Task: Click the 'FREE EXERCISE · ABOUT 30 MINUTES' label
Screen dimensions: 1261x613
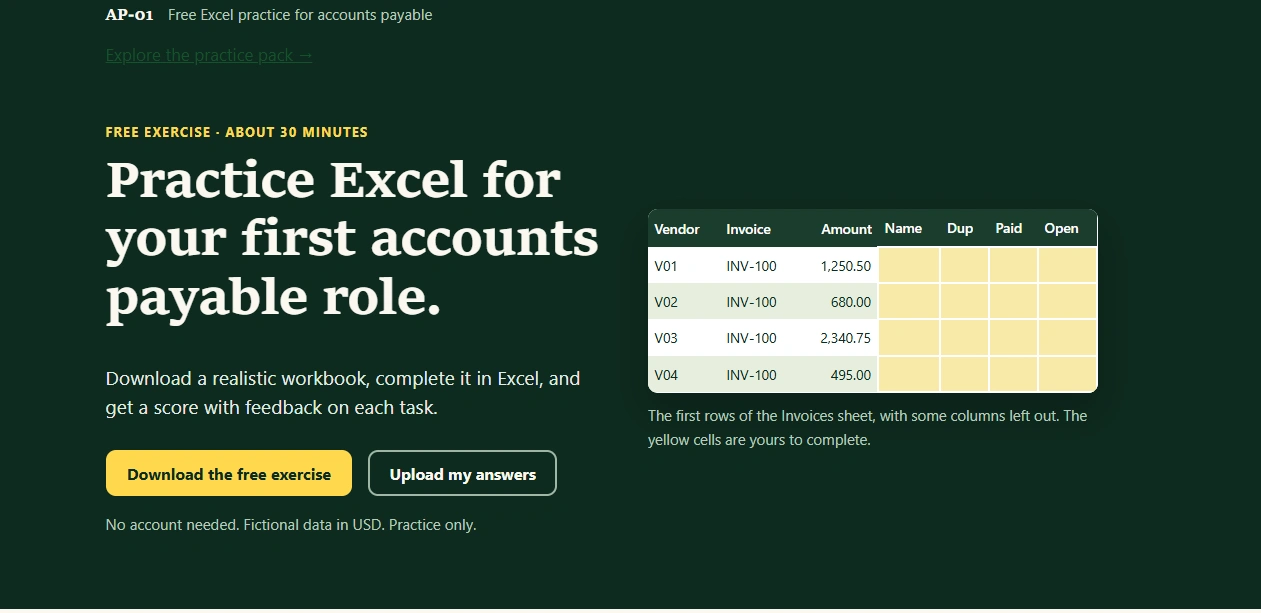Action: point(237,132)
